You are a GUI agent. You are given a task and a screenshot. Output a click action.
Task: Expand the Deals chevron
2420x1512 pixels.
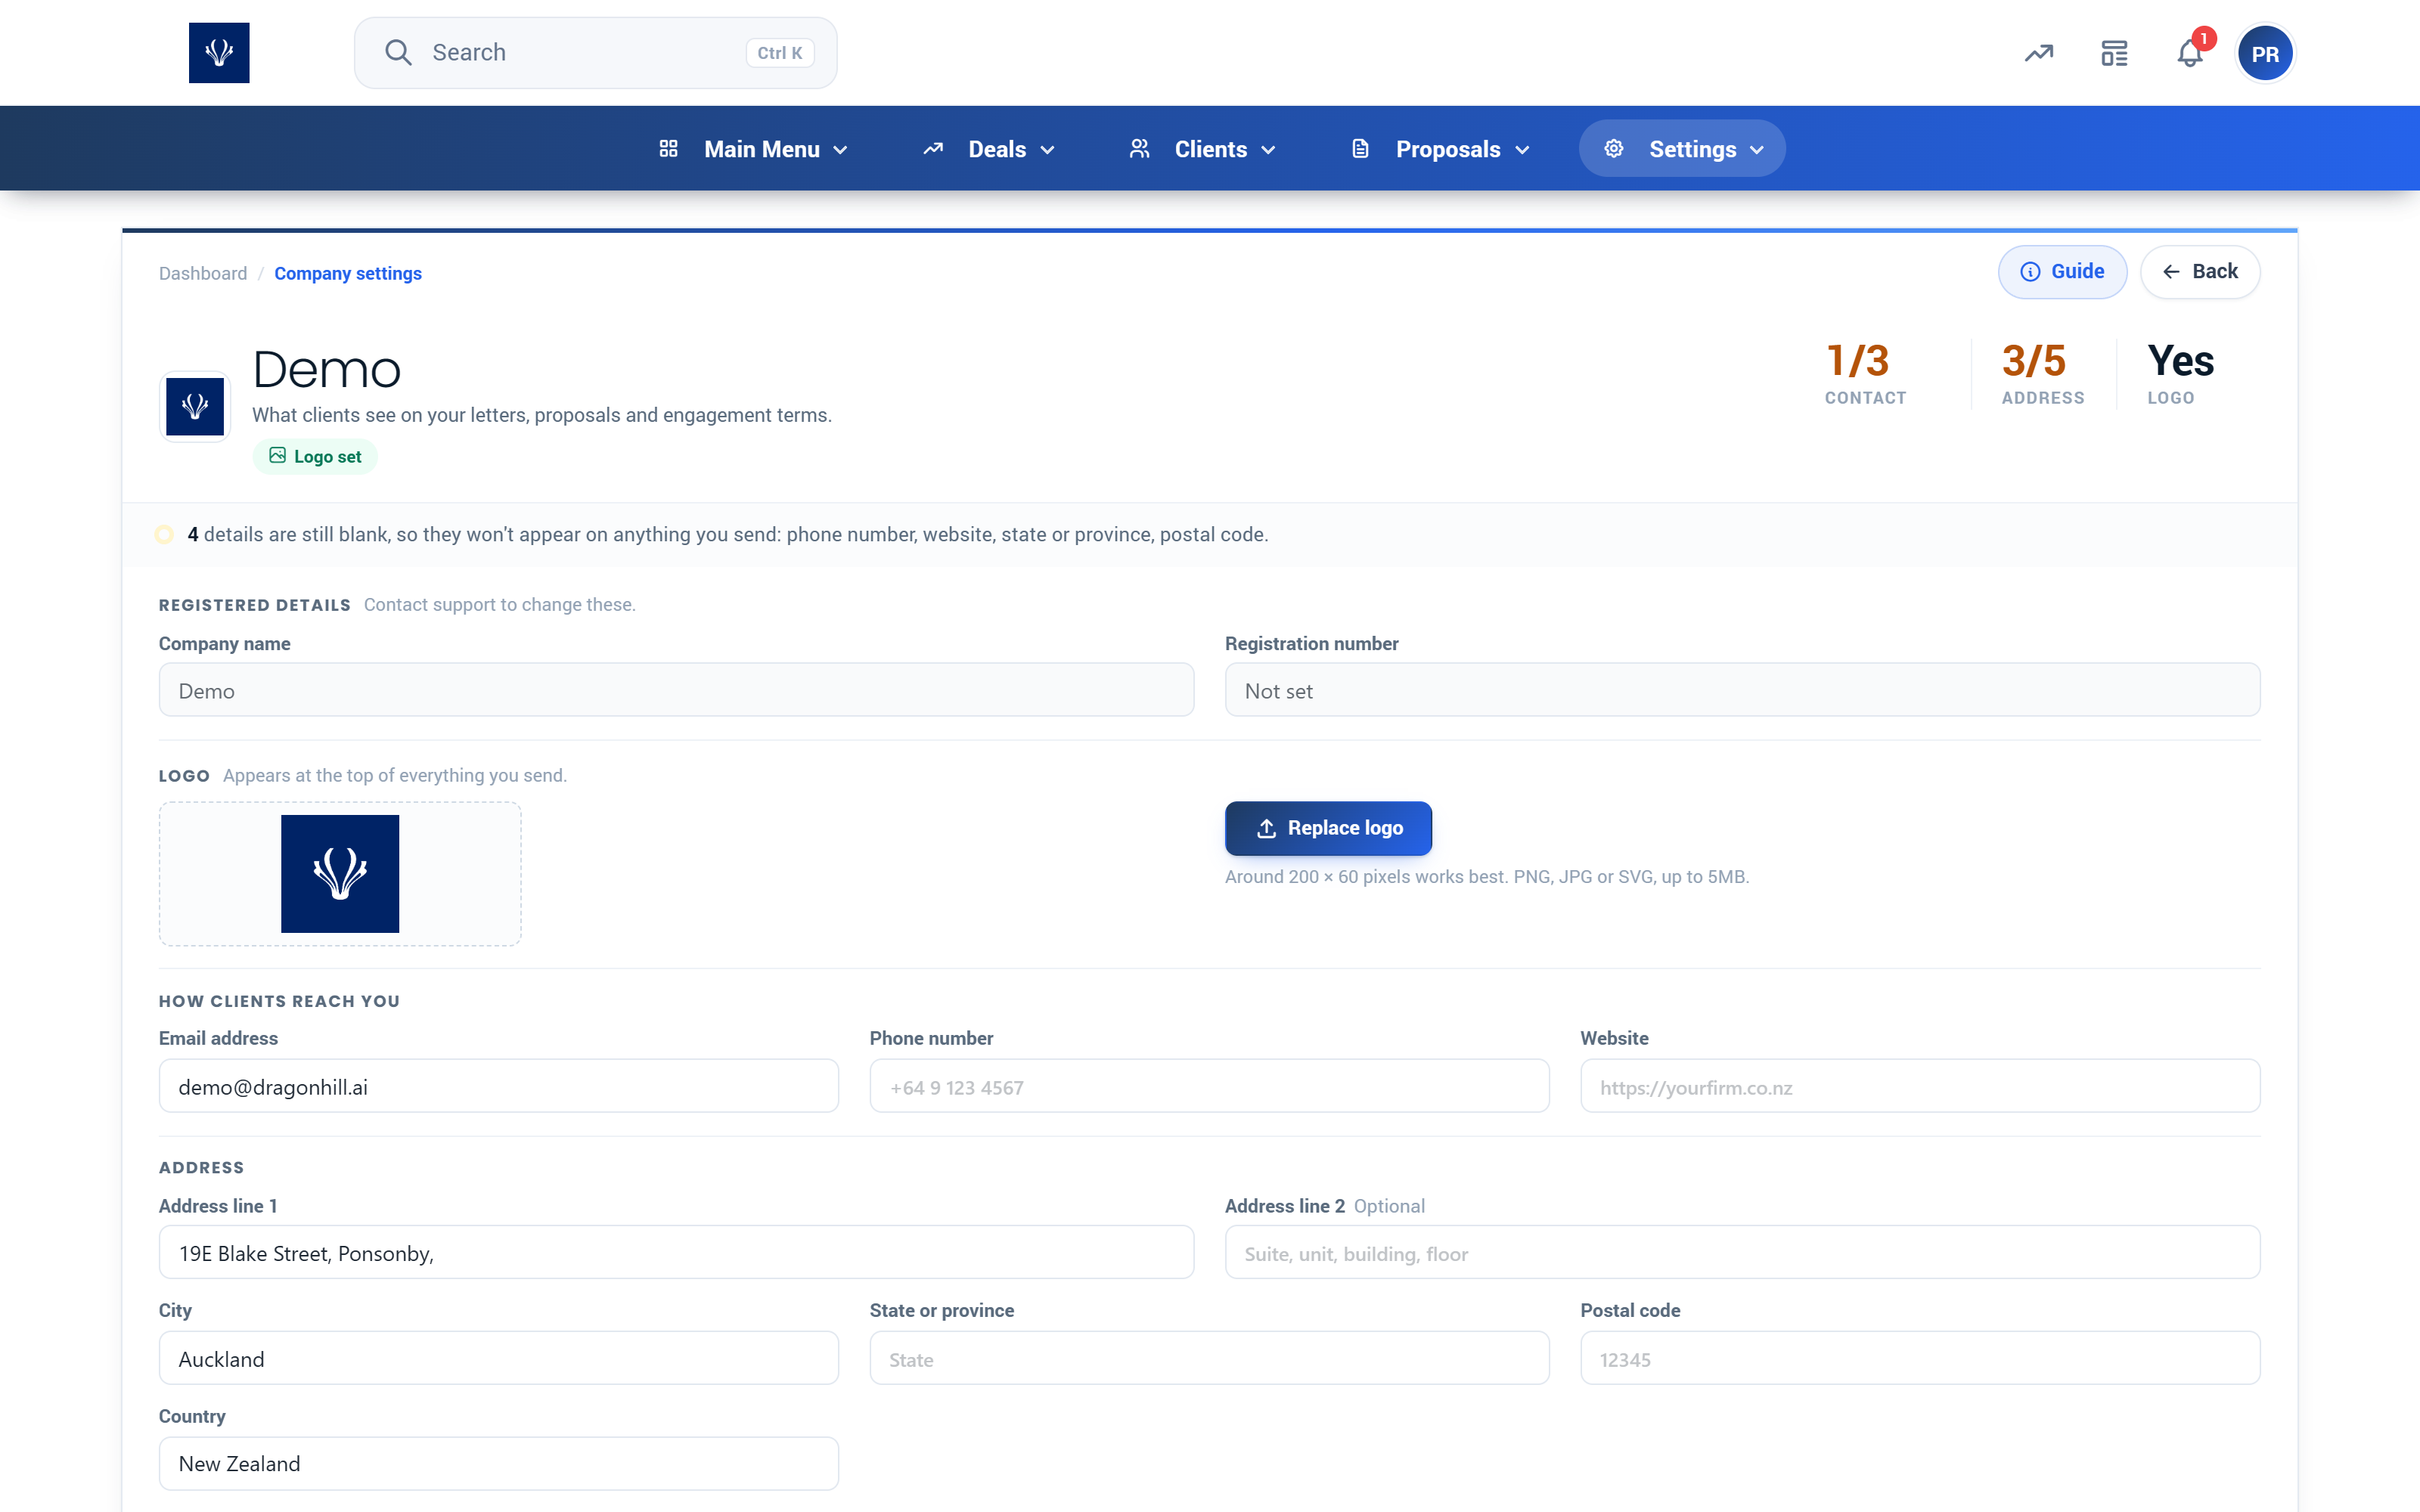[x=1047, y=150]
